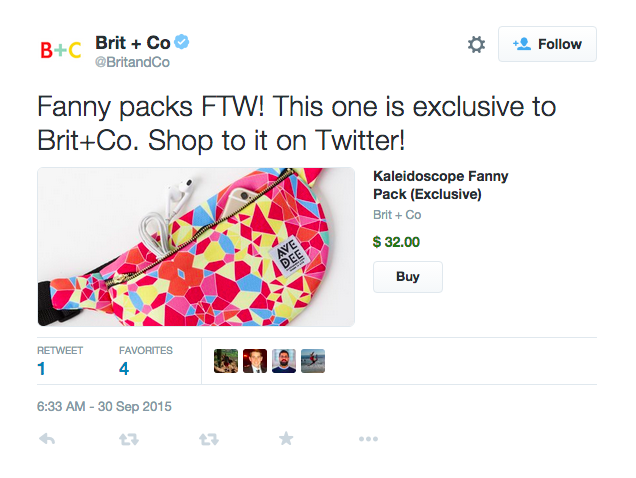Screen dimensions: 636x478
Task: Open the Kaleidoscope Fanny Pack product title
Action: coord(440,185)
